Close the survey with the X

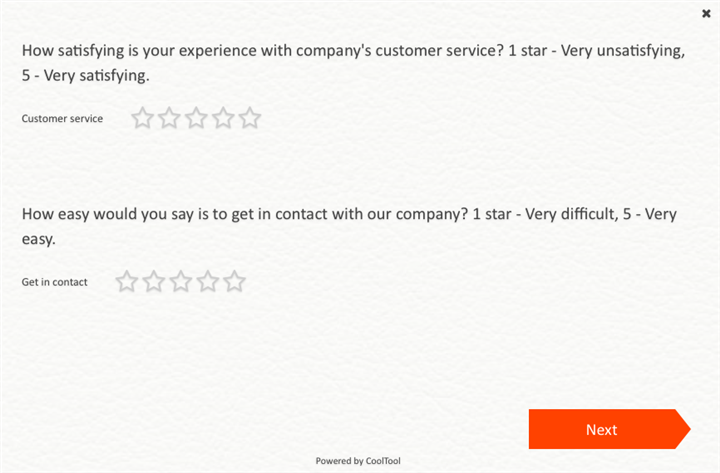point(706,14)
